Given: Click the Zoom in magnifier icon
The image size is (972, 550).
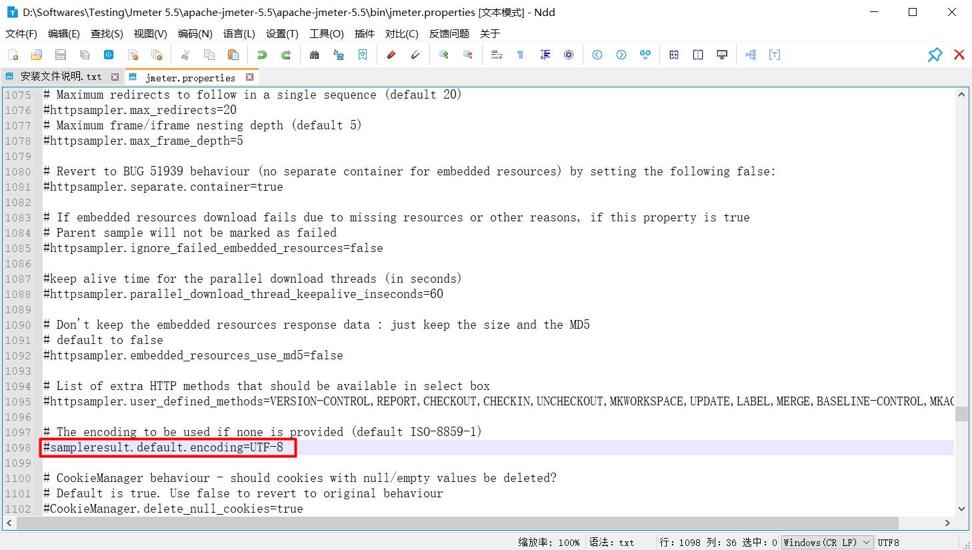Looking at the screenshot, I should tap(443, 55).
